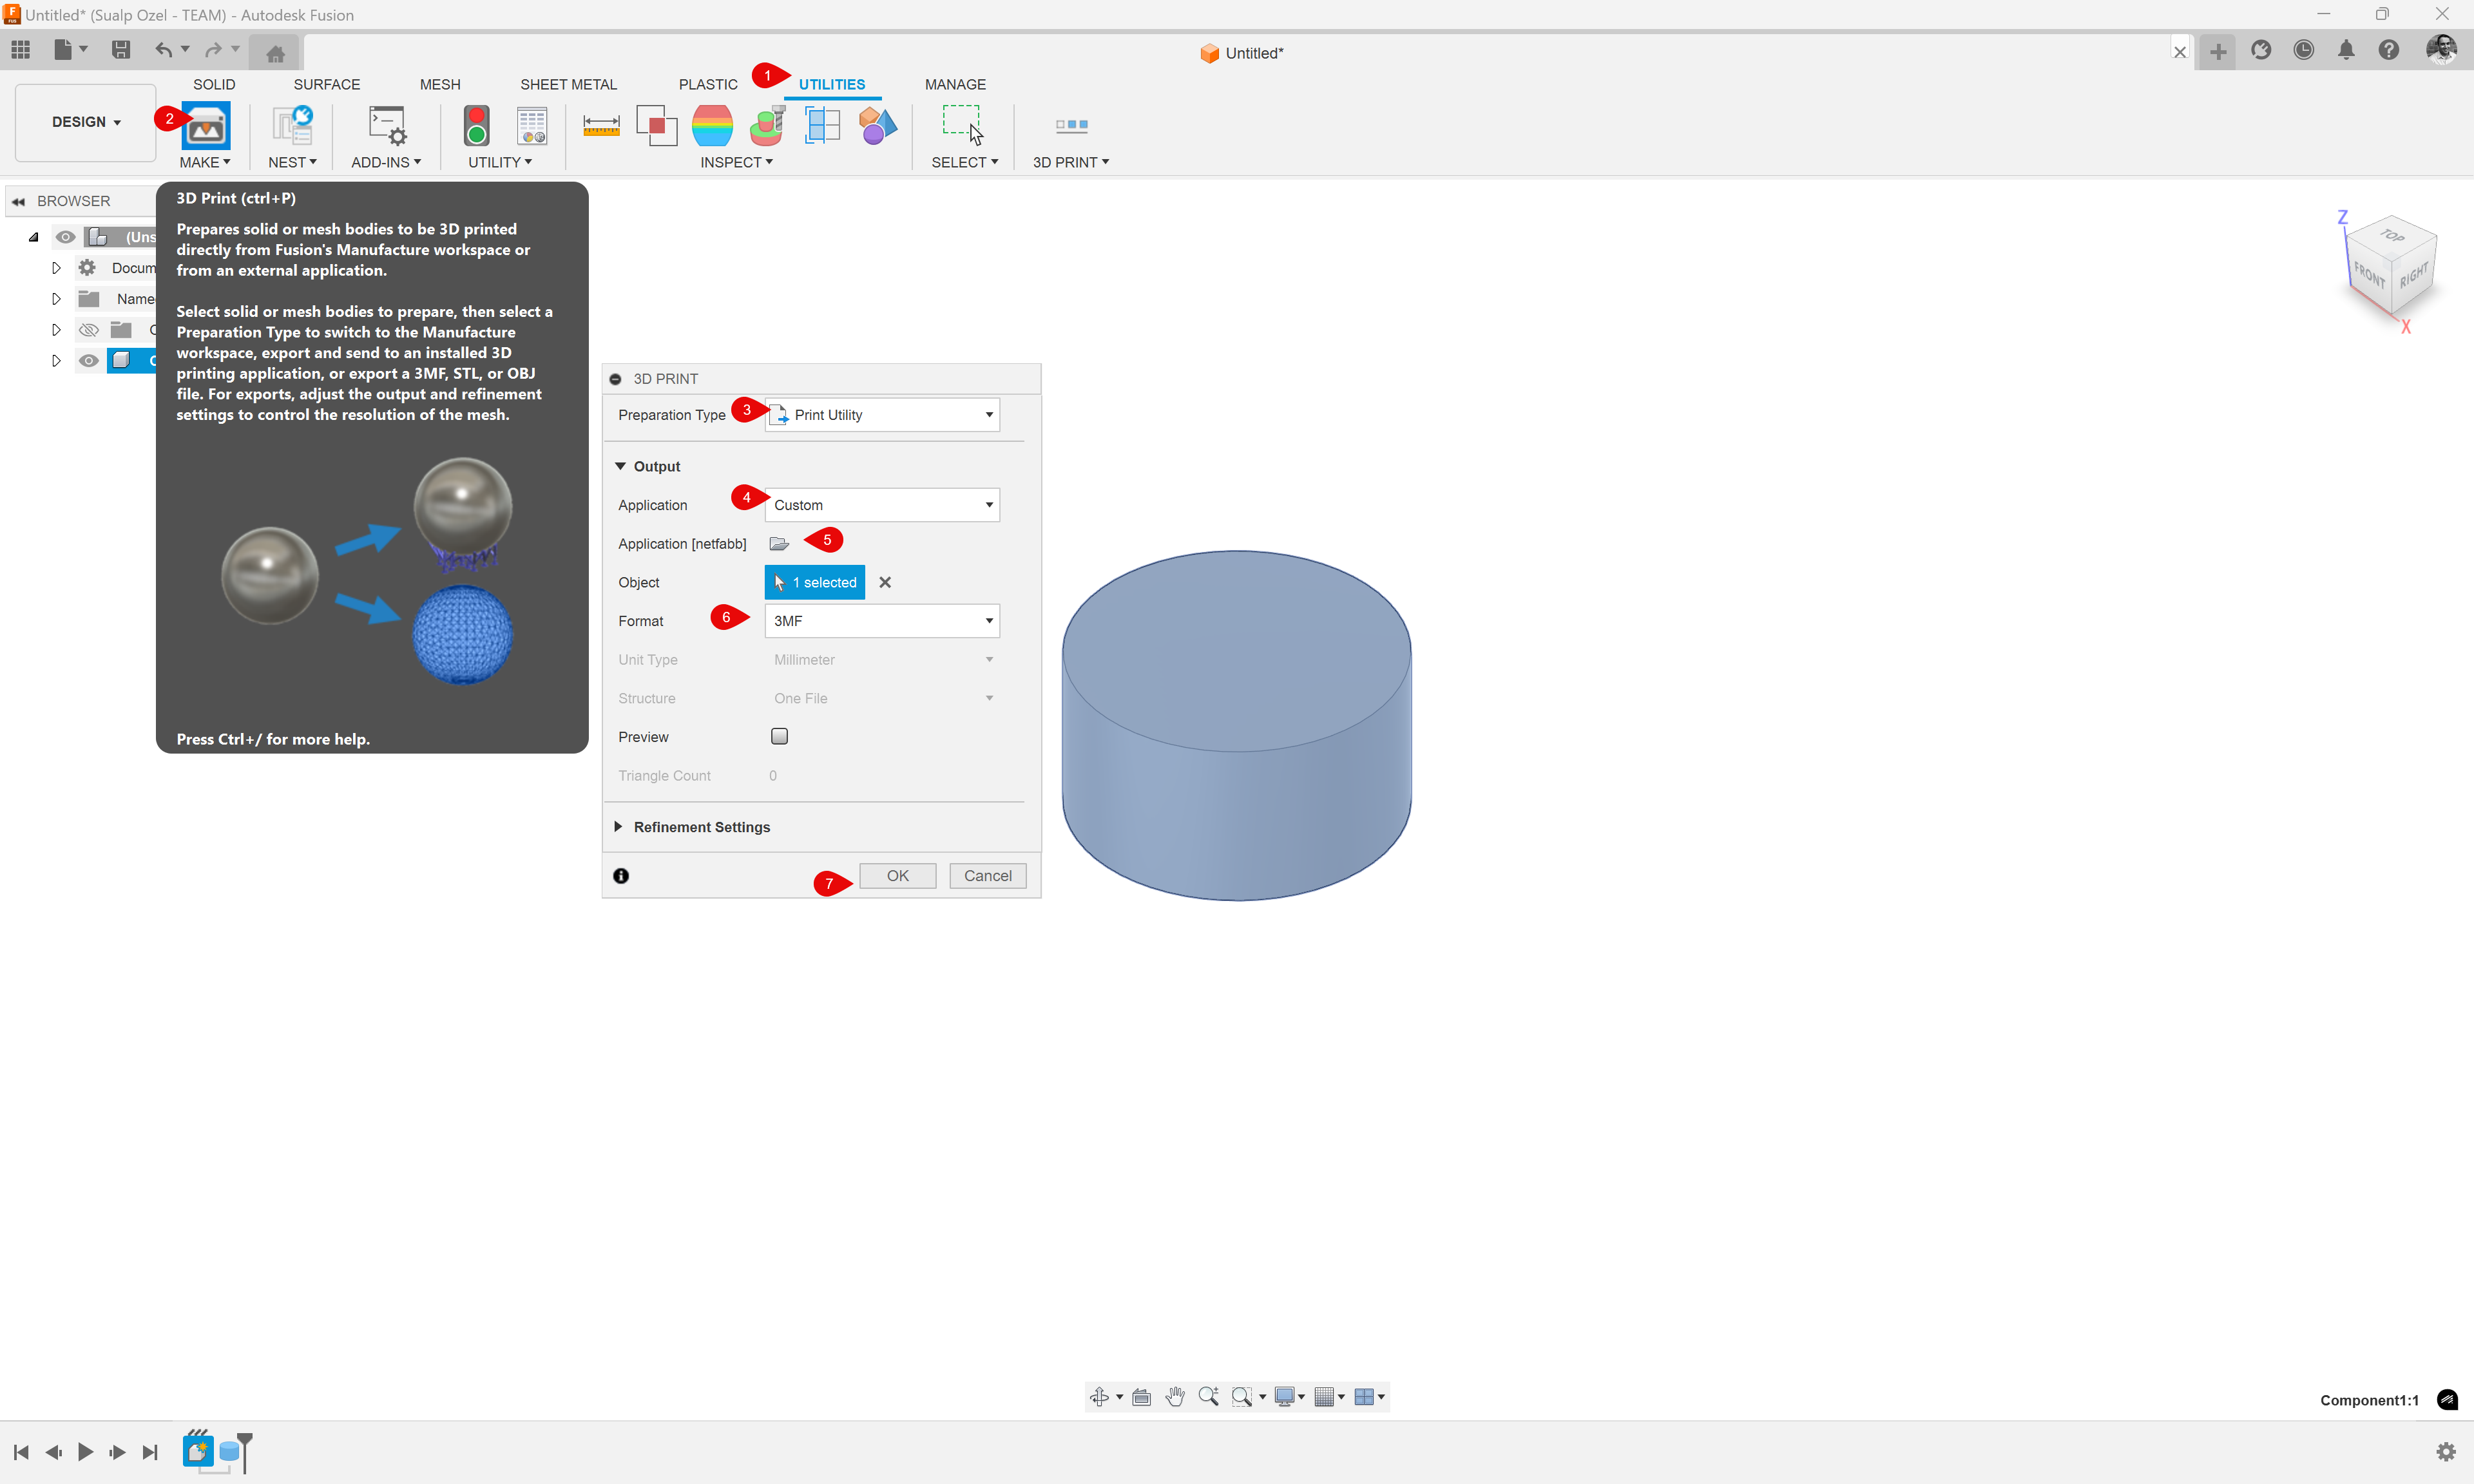Show the hidden folder using its eye toggle
Screen dimensions: 2474x1484
(x=88, y=329)
